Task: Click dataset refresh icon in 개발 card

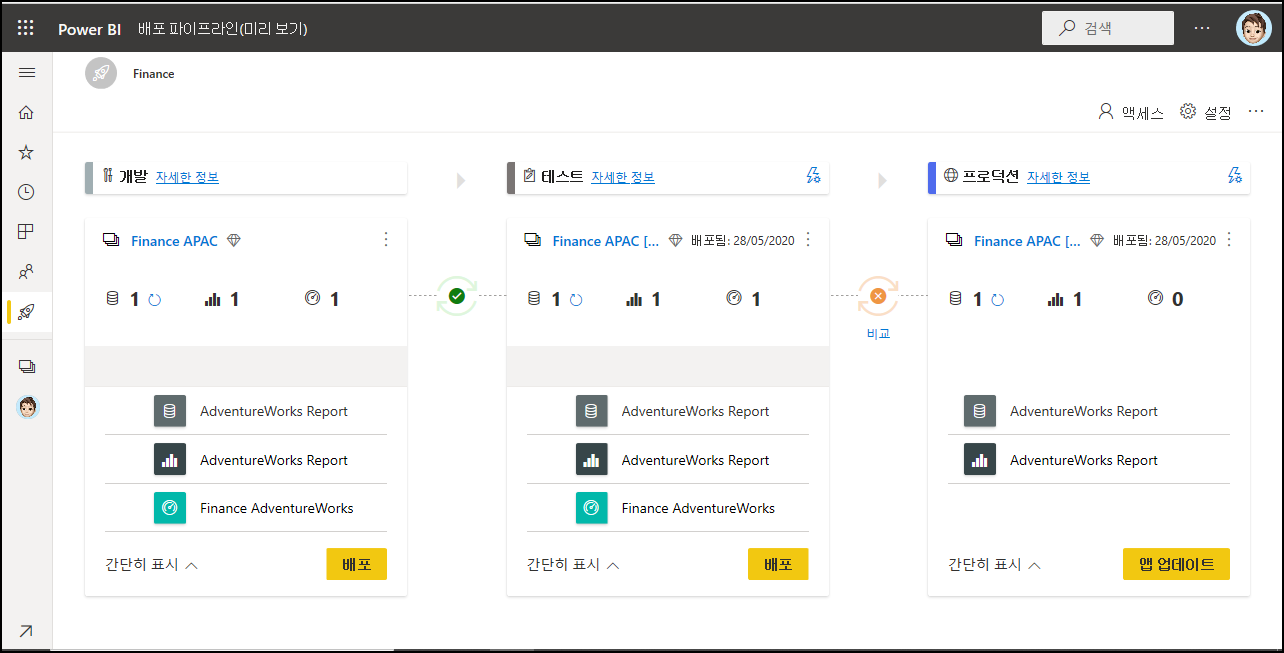Action: 154,299
